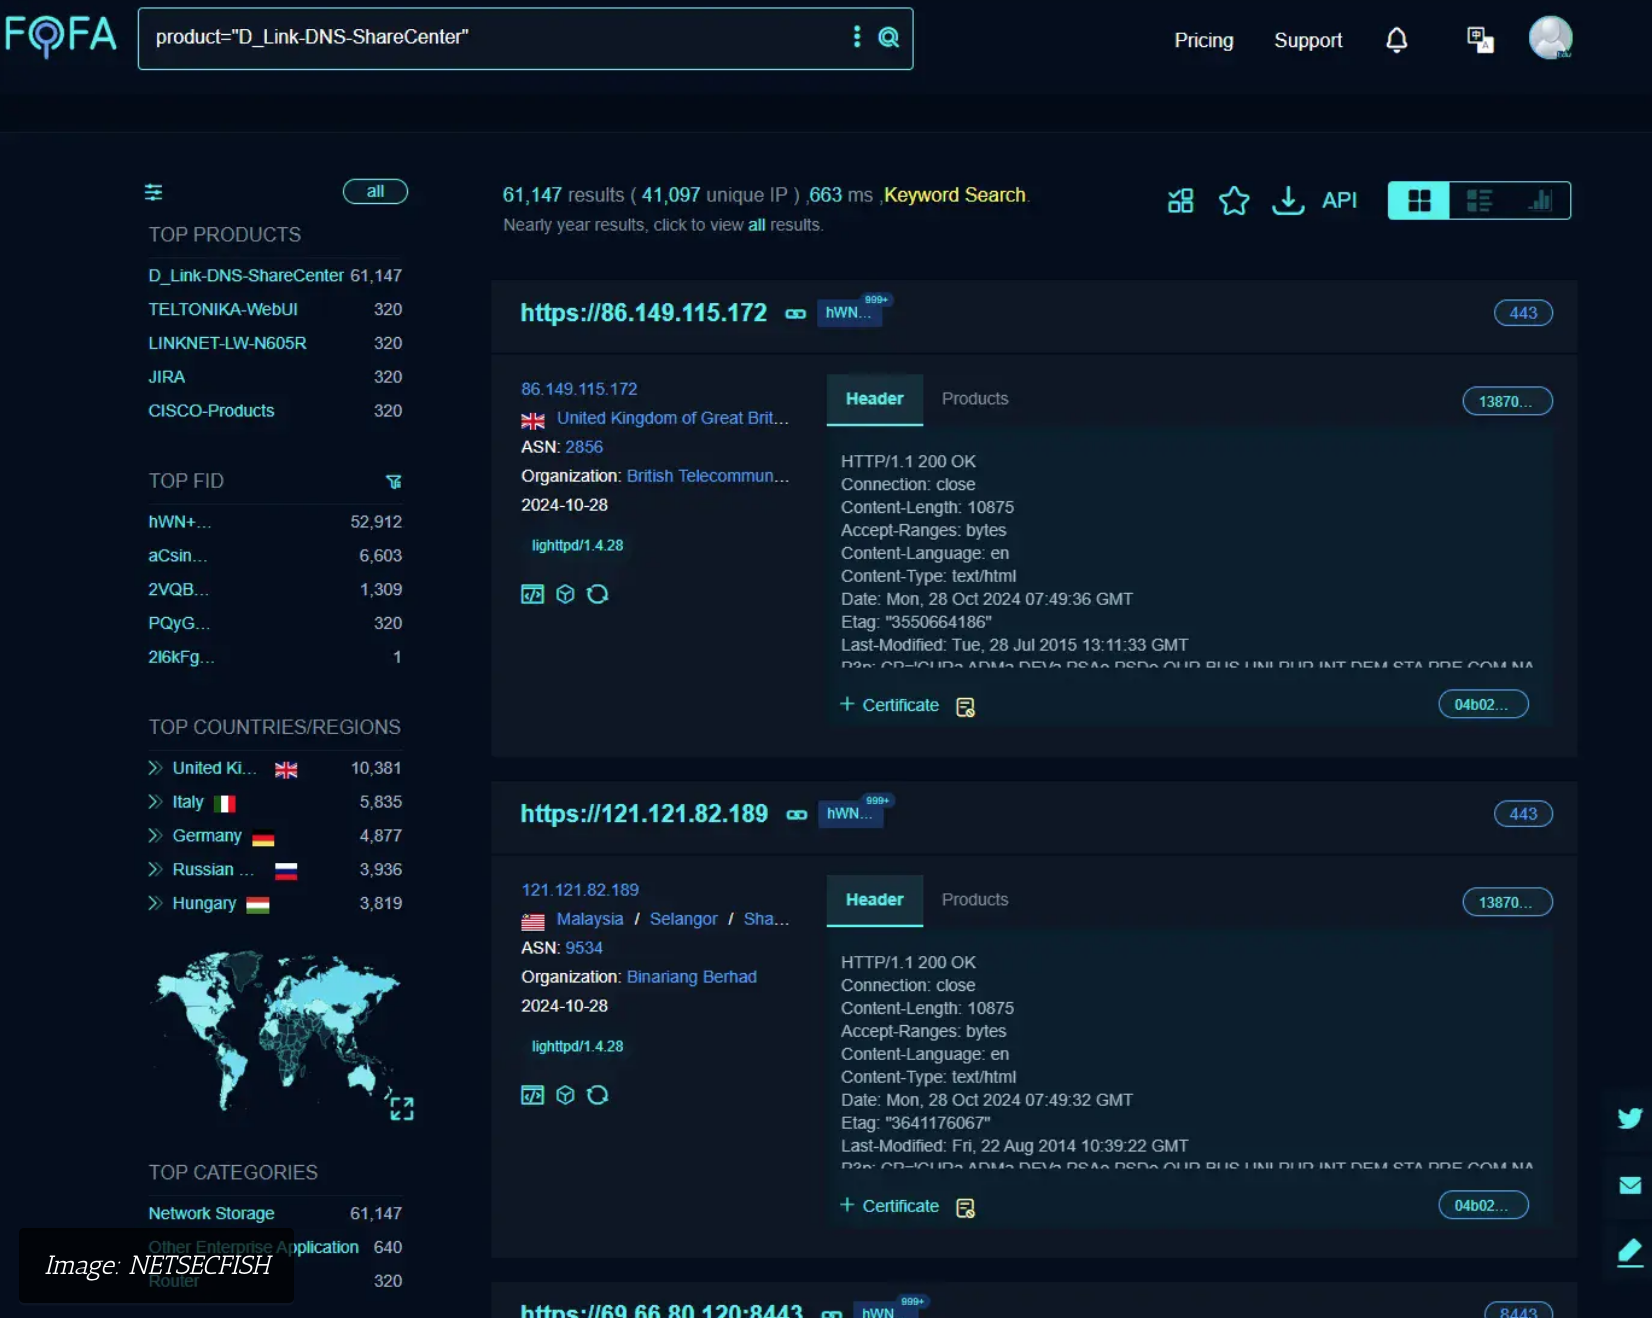Open the filter settings icon above Top Products
Screen dimensions: 1652x1318
tap(153, 192)
